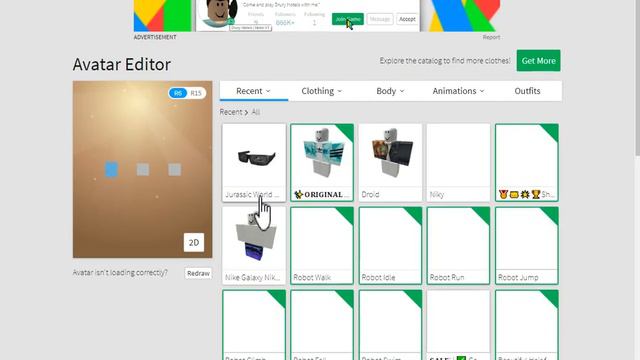Select the Robot Jump animation card

click(x=527, y=245)
